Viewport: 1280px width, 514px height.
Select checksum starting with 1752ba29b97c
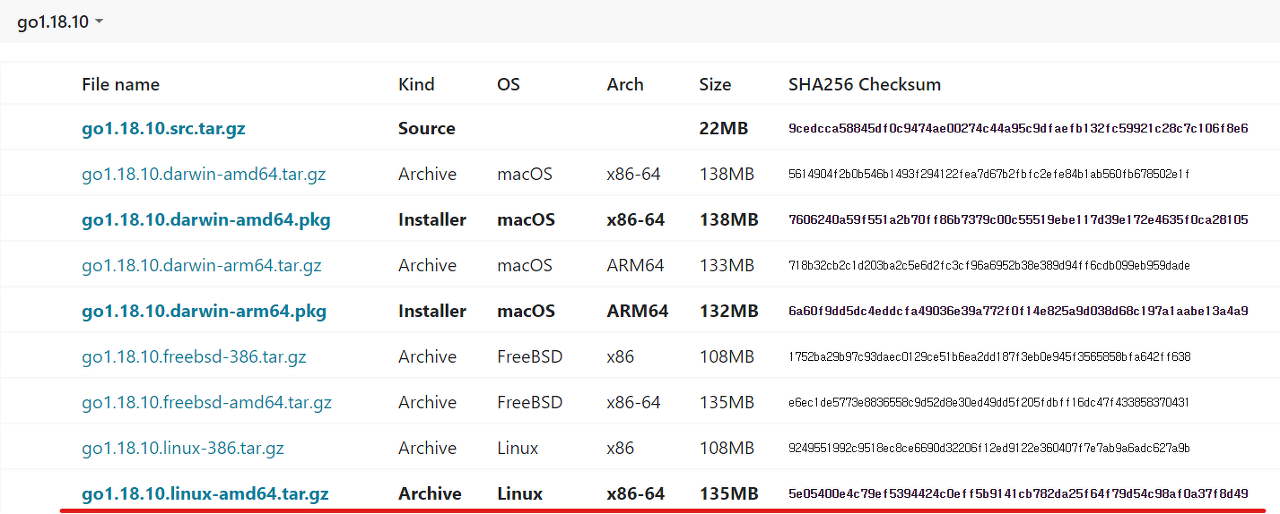(x=989, y=356)
